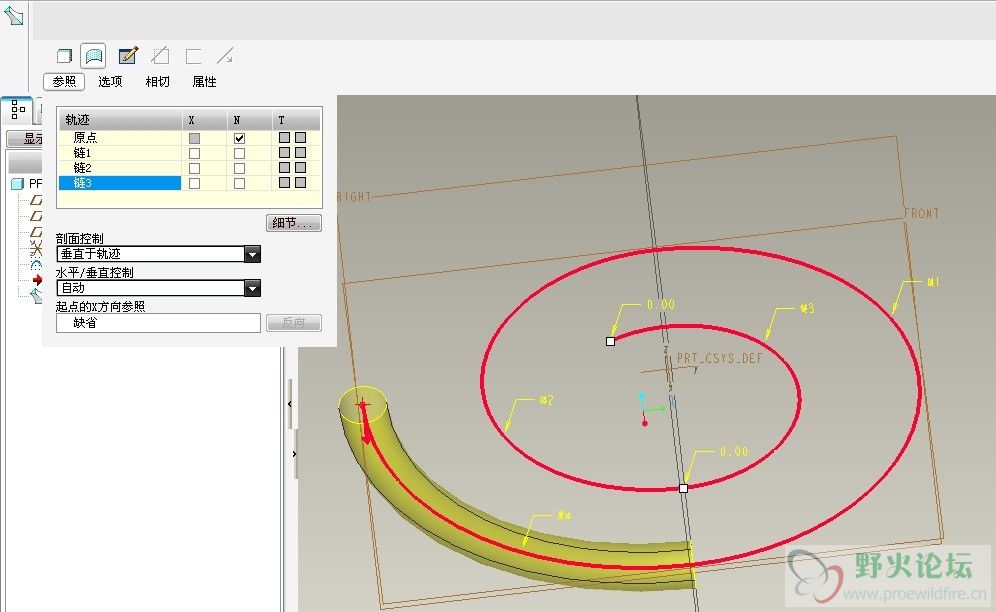Viewport: 996px width, 612px height.
Task: Toggle the X checkbox for 原点
Action: coord(194,138)
